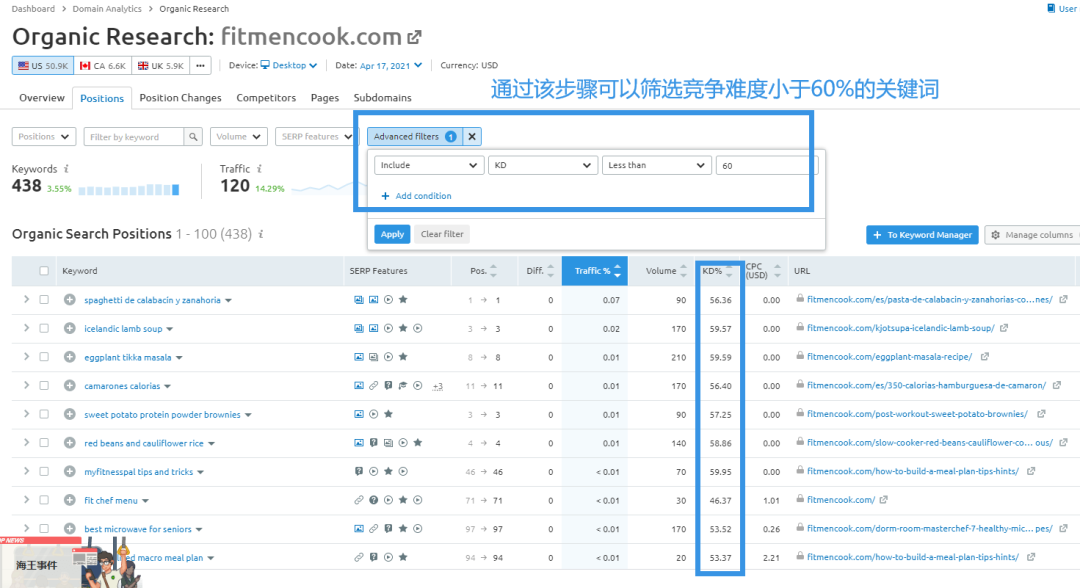
Task: Check the header row select-all checkbox
Action: [44, 270]
